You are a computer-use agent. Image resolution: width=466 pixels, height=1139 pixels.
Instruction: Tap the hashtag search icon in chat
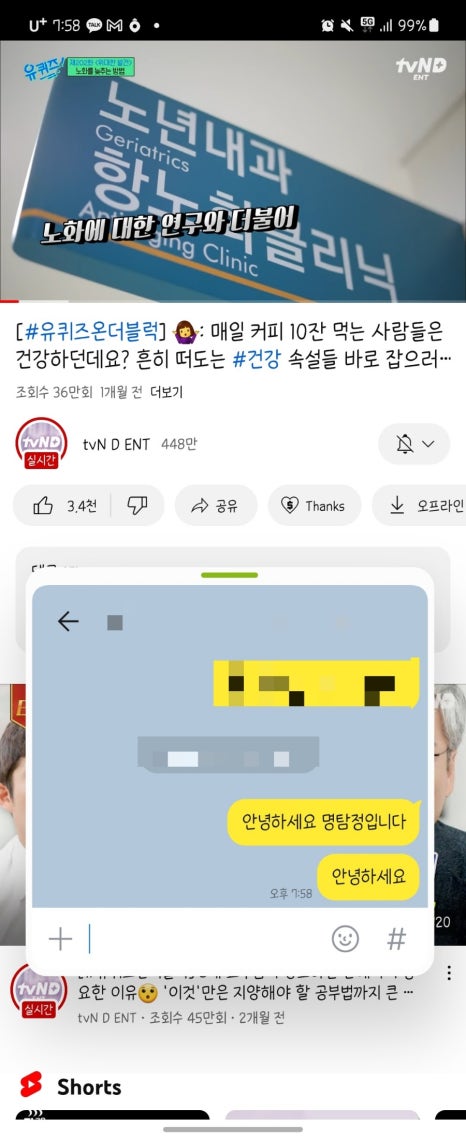click(x=396, y=939)
